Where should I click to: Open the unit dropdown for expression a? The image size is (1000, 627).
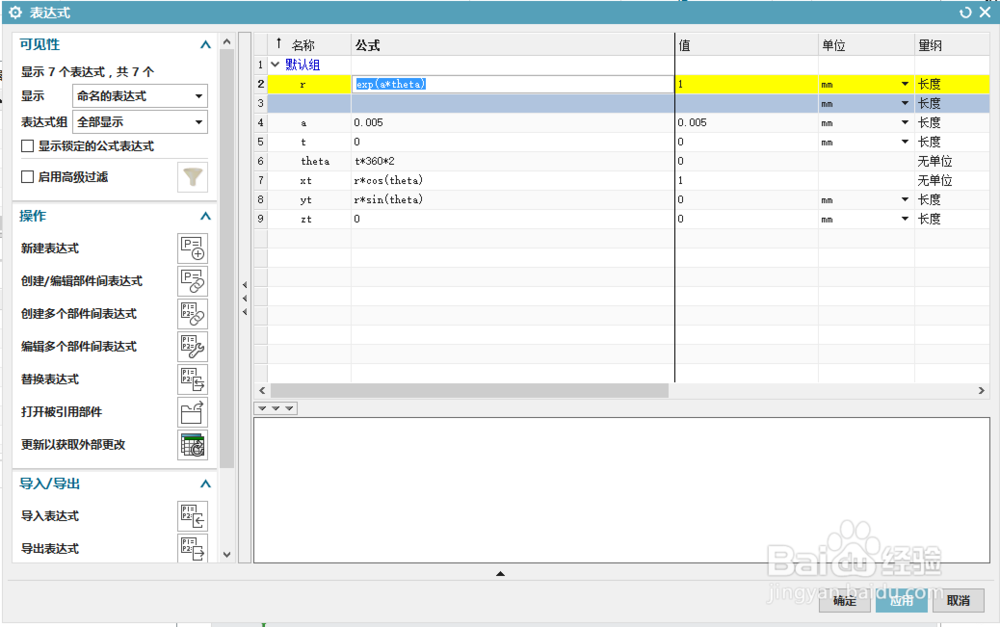[x=904, y=122]
